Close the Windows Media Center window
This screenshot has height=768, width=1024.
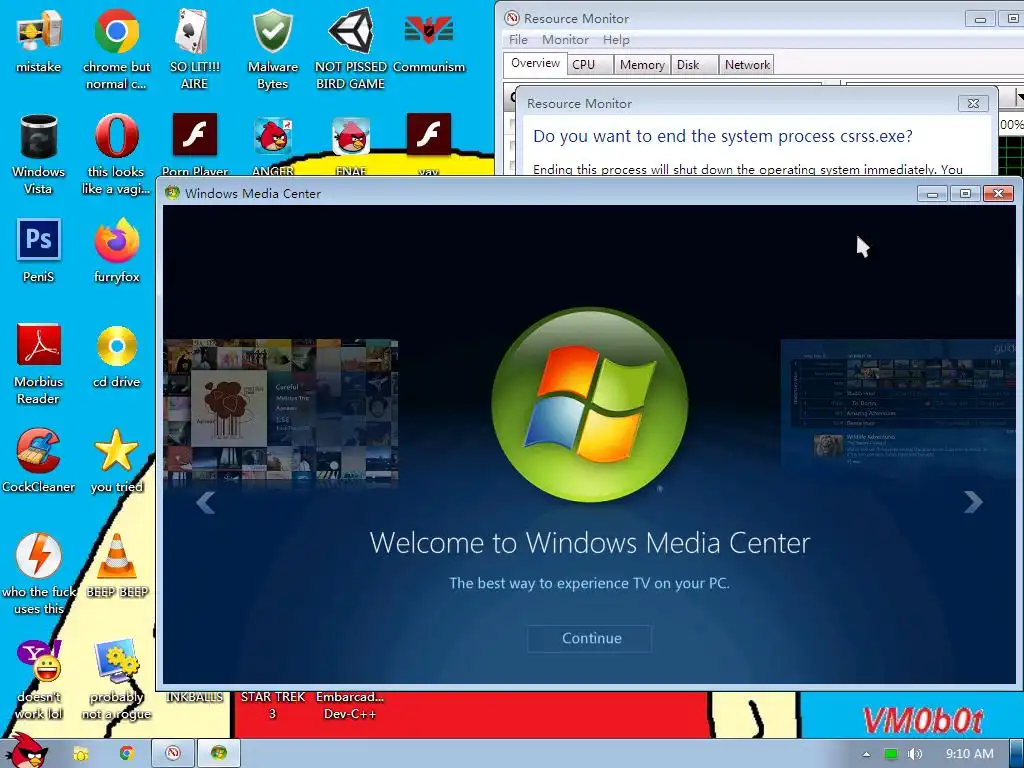click(999, 193)
